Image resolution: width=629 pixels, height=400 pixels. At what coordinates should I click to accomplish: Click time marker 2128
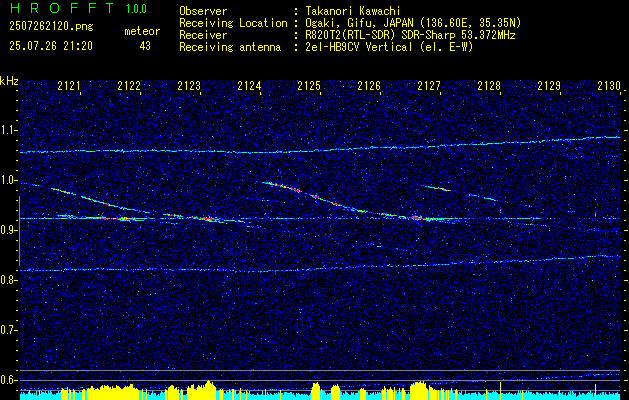[489, 86]
